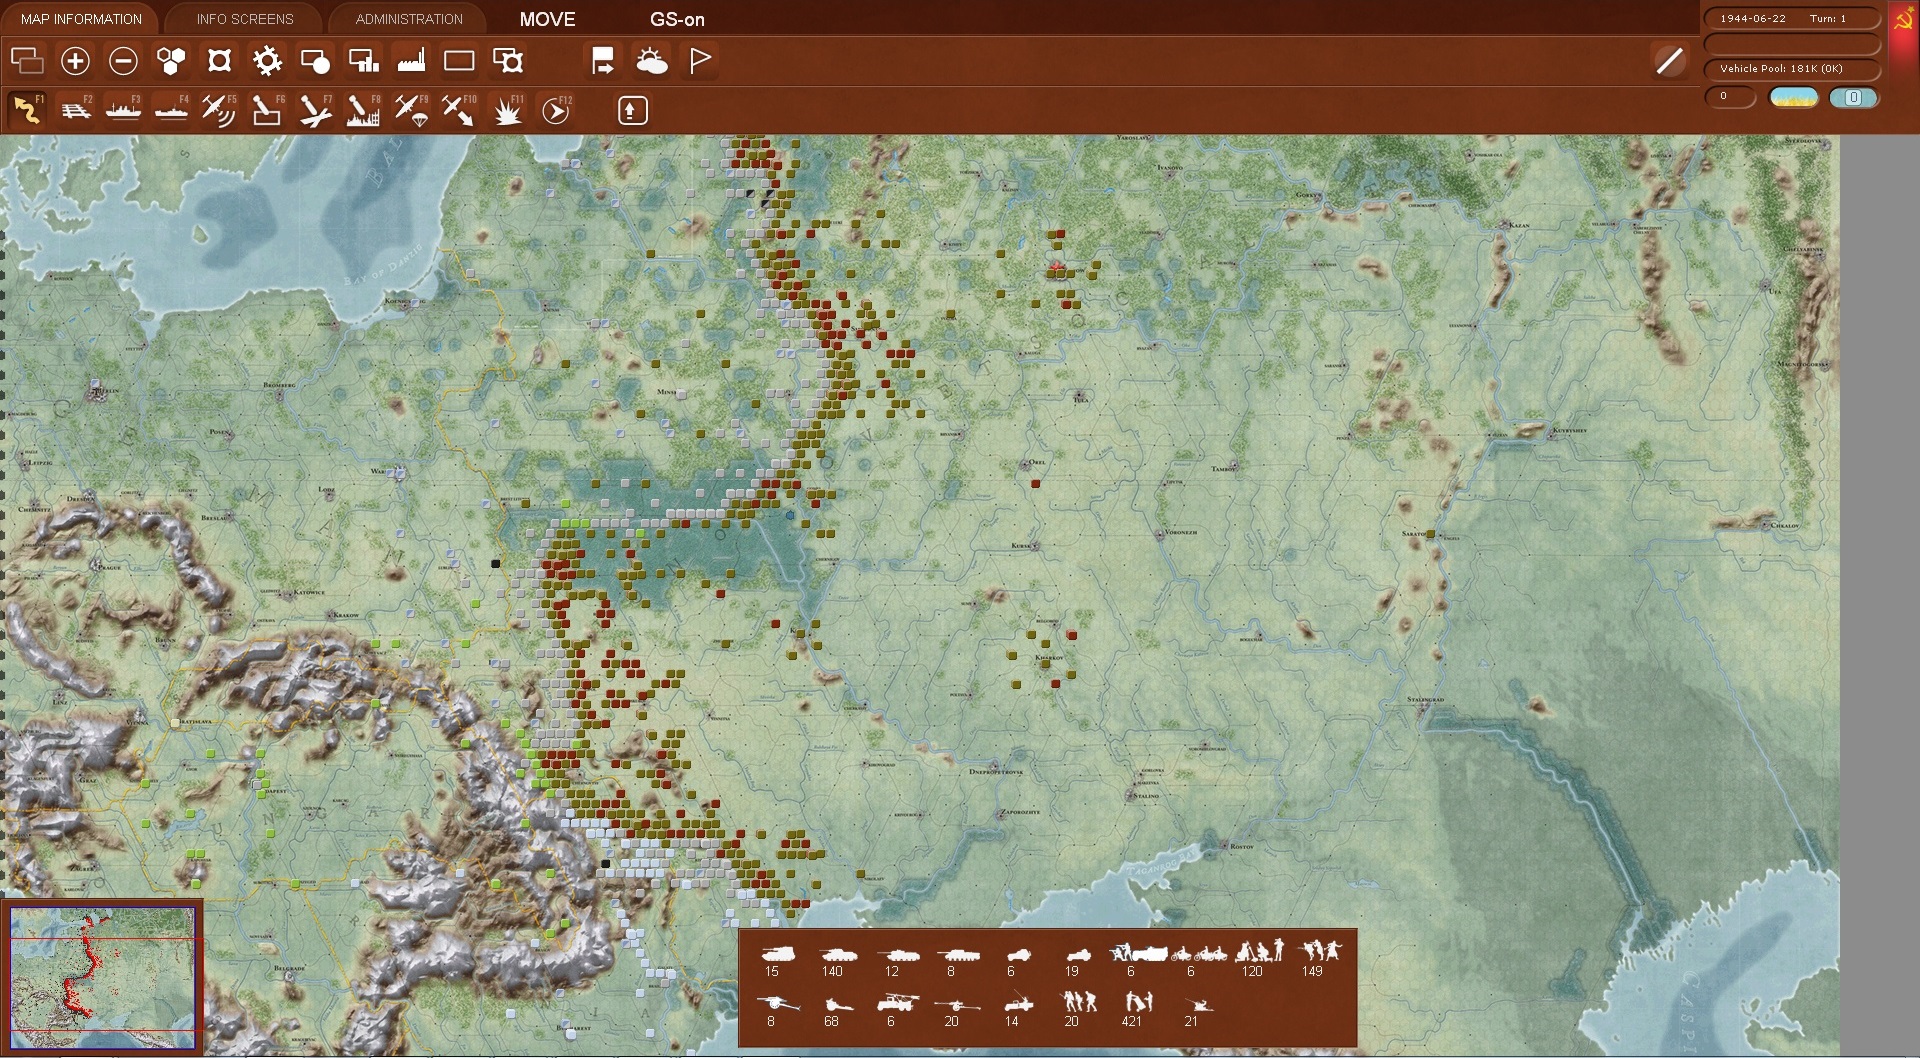This screenshot has height=1058, width=1920.
Task: Select the F5 air reconnaissance mission
Action: [219, 110]
